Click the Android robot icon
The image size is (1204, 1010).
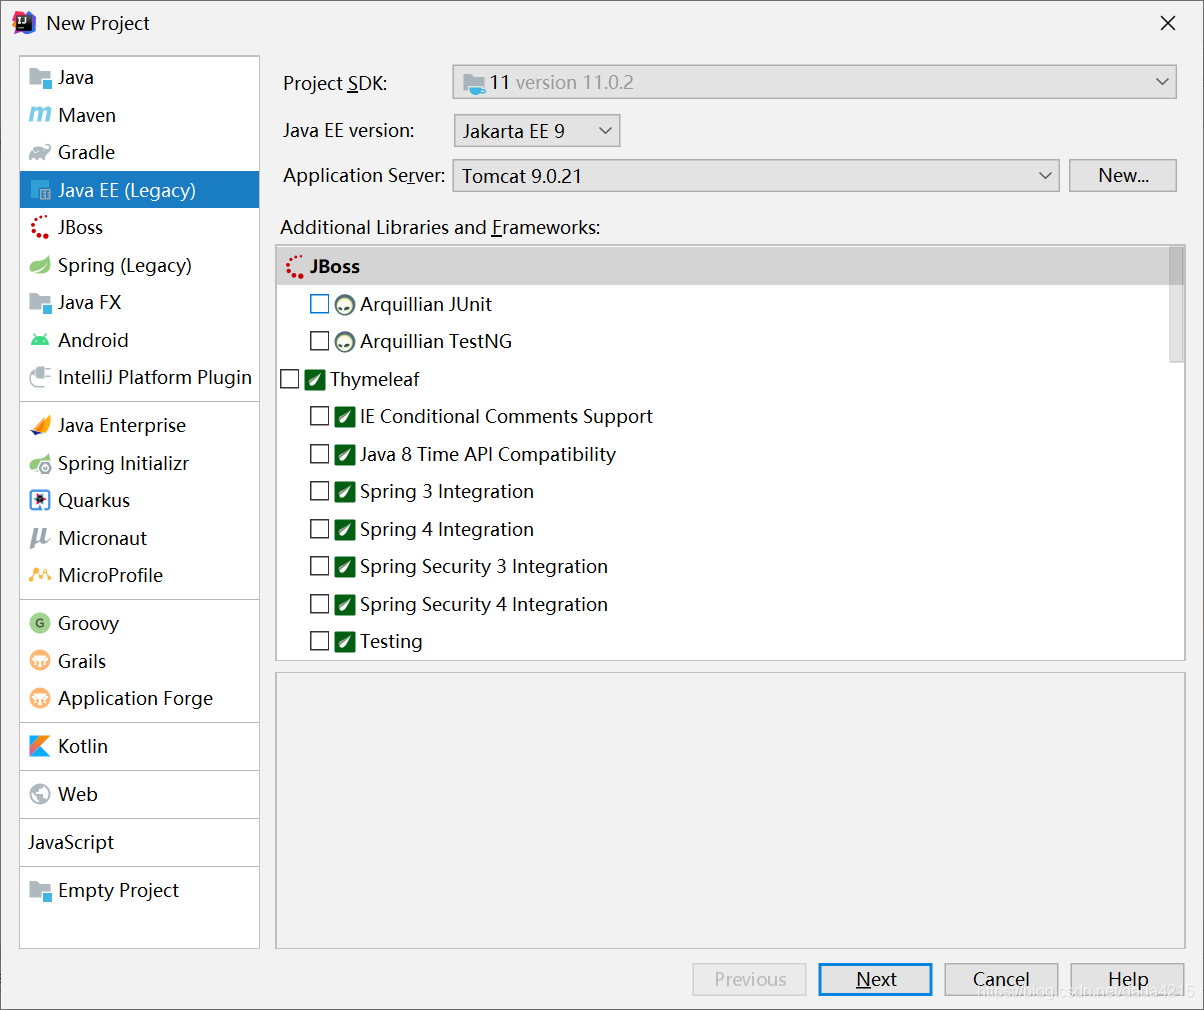point(40,340)
